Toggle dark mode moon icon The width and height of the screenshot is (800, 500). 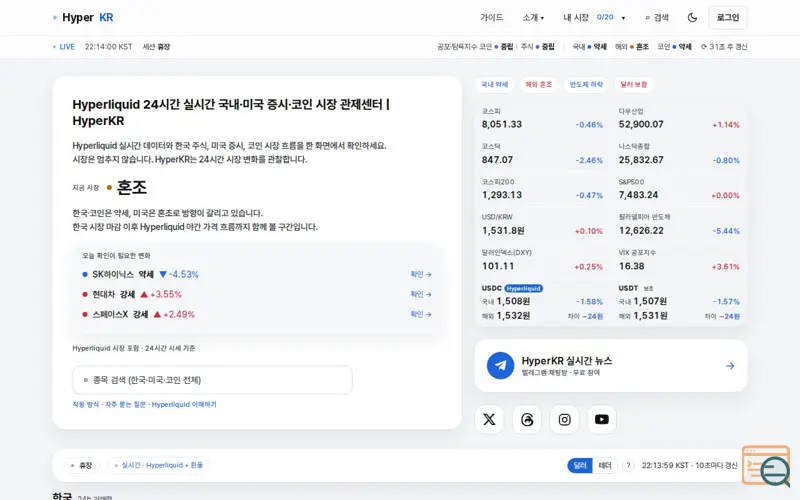pyautogui.click(x=692, y=17)
